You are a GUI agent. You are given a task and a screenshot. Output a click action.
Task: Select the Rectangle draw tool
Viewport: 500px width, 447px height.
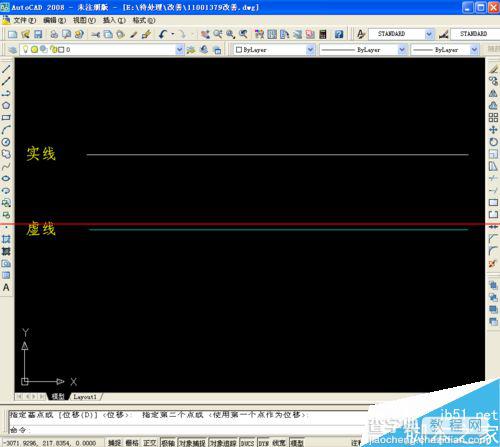click(6, 117)
